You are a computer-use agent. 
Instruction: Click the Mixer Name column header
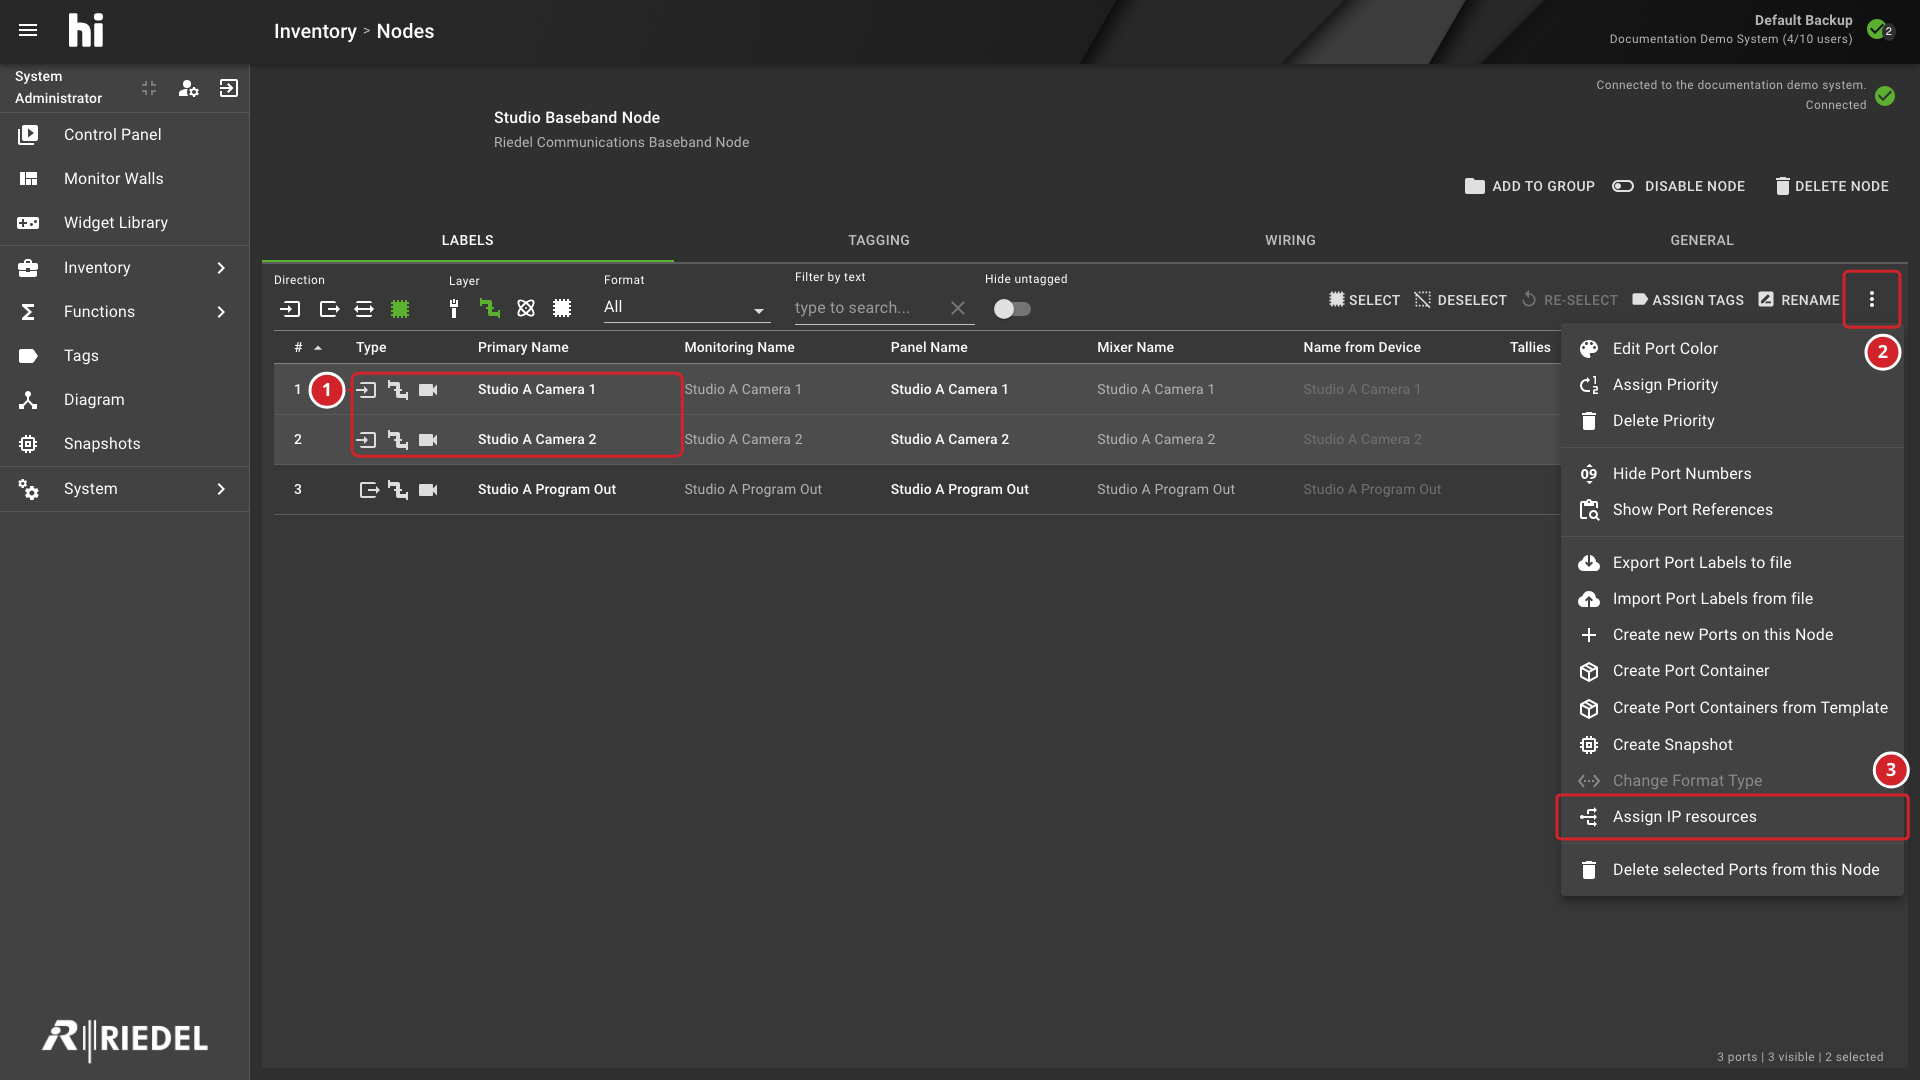(1135, 348)
